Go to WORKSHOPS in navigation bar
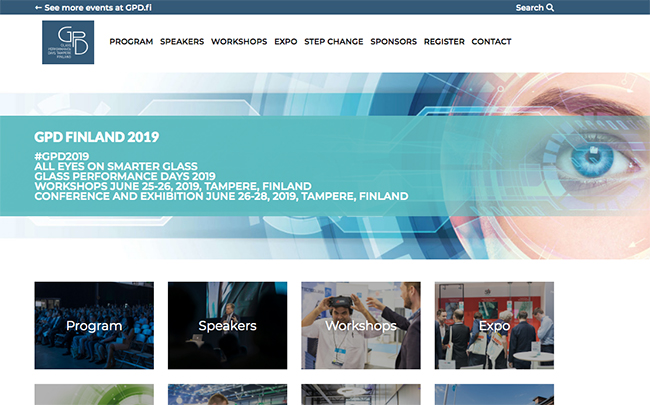Image resolution: width=650 pixels, height=405 pixels. tap(239, 41)
